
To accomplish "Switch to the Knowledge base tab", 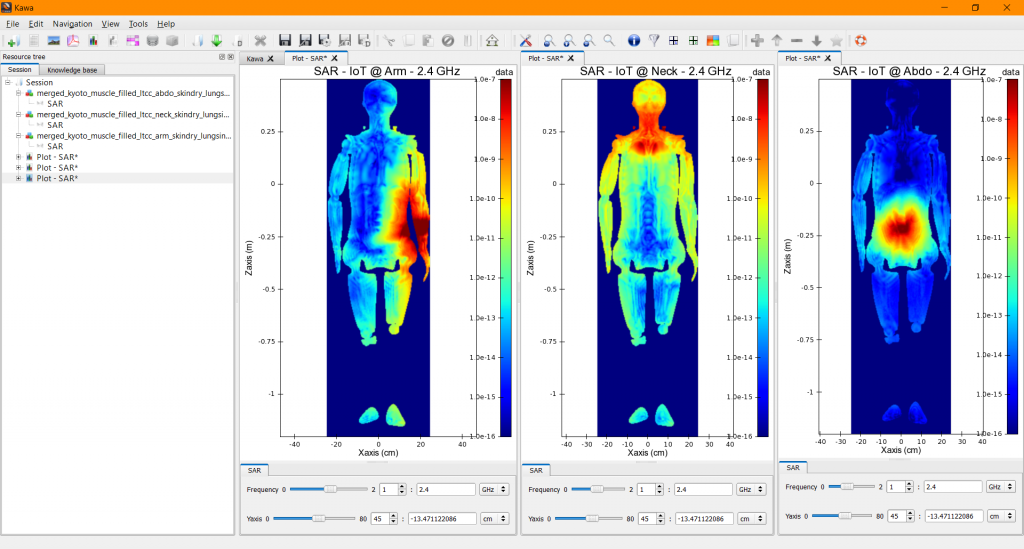I will pos(72,70).
